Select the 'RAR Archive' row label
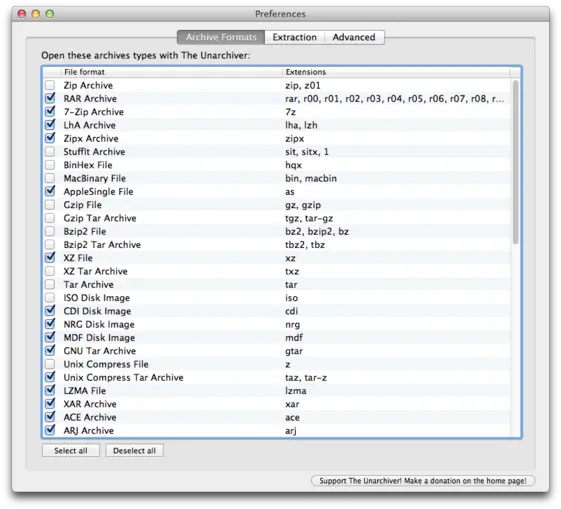 point(90,99)
